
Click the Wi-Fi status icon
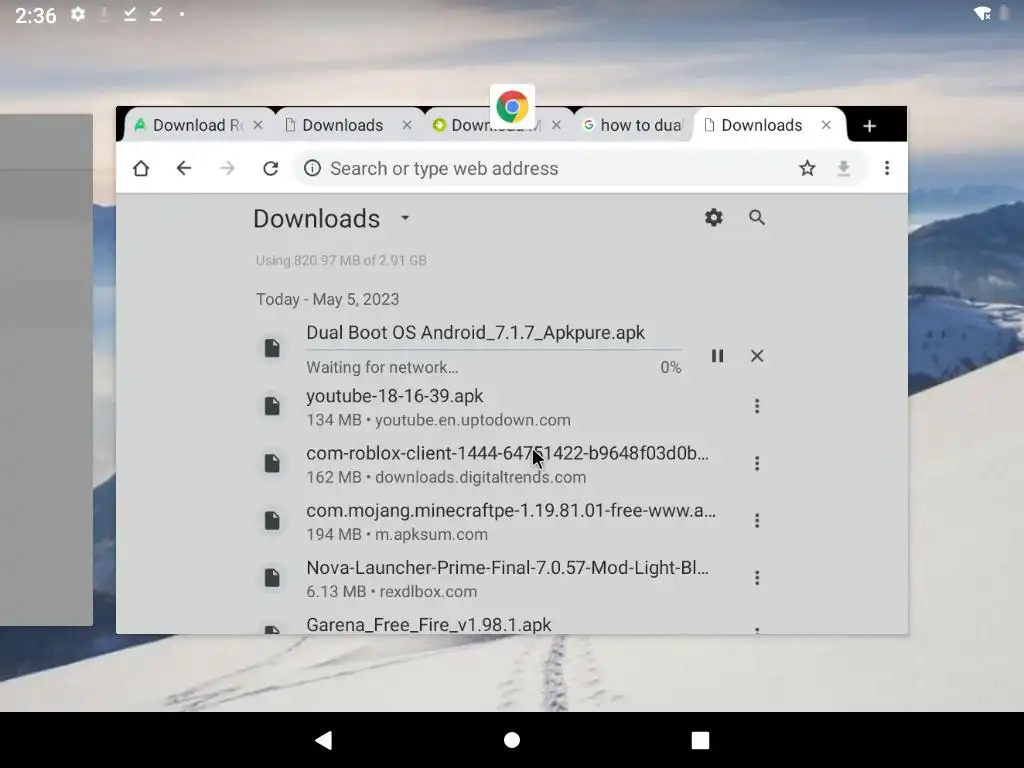tap(982, 13)
